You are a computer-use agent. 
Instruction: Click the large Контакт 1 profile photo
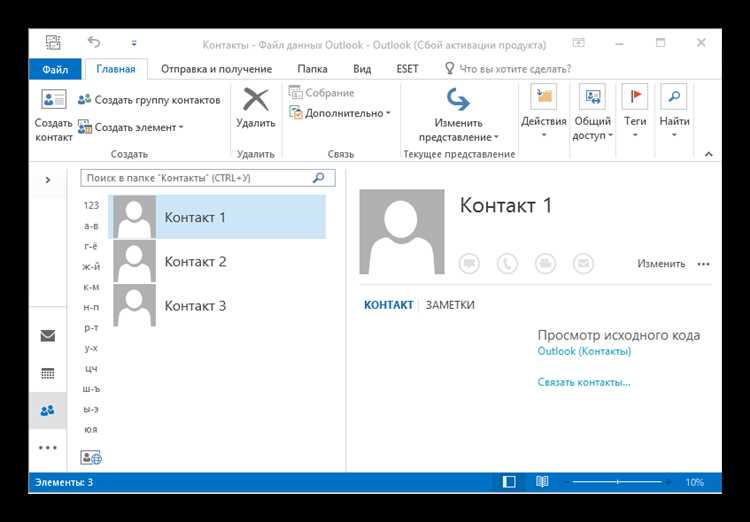[x=402, y=232]
